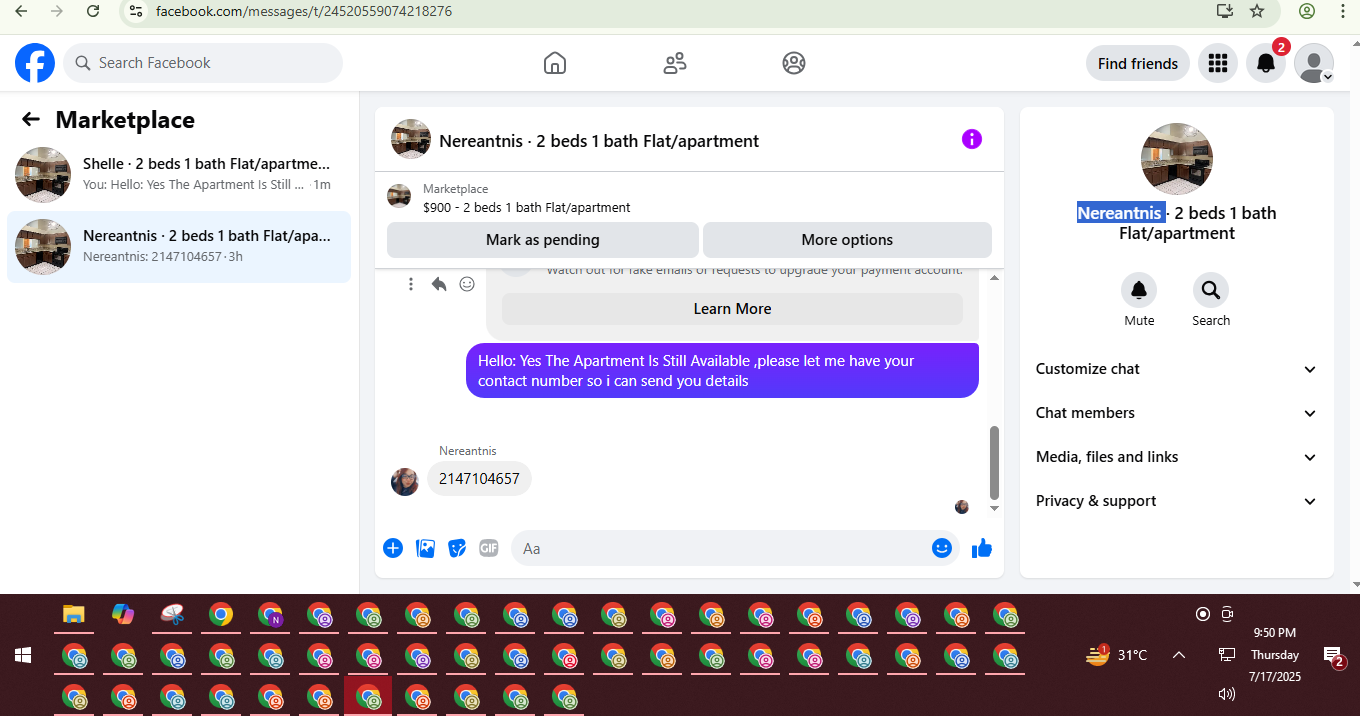Click the Learn More button

[732, 309]
